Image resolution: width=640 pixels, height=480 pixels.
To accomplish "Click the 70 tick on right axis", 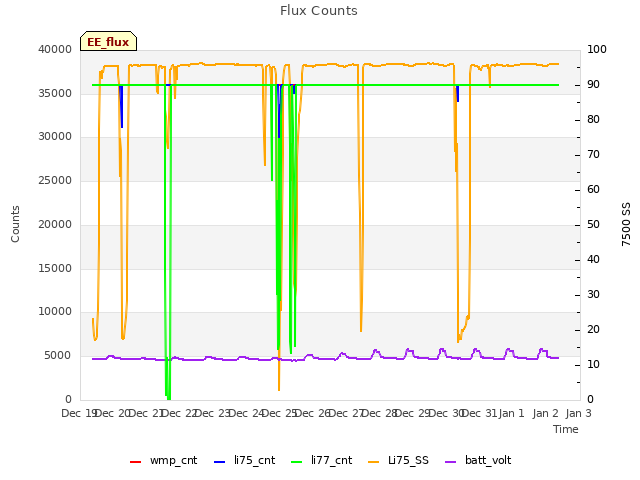I will pyautogui.click(x=593, y=155).
